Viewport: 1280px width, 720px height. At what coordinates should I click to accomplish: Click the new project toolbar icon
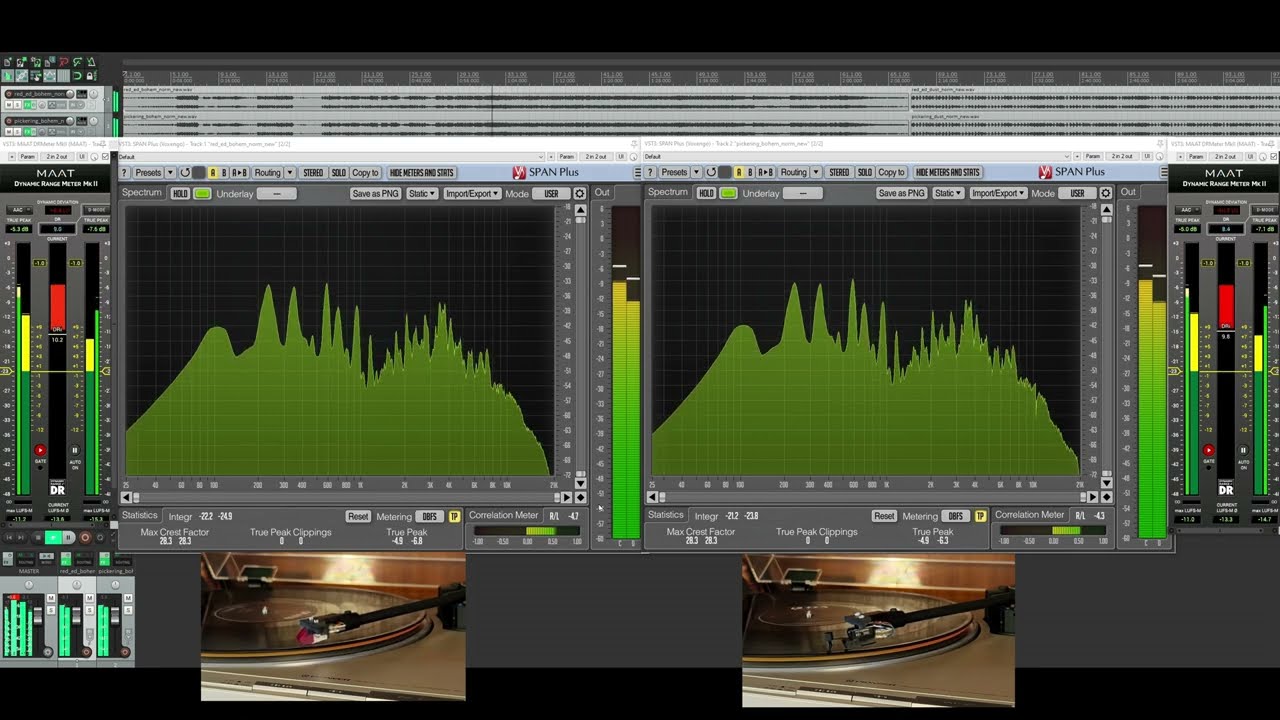coord(7,62)
